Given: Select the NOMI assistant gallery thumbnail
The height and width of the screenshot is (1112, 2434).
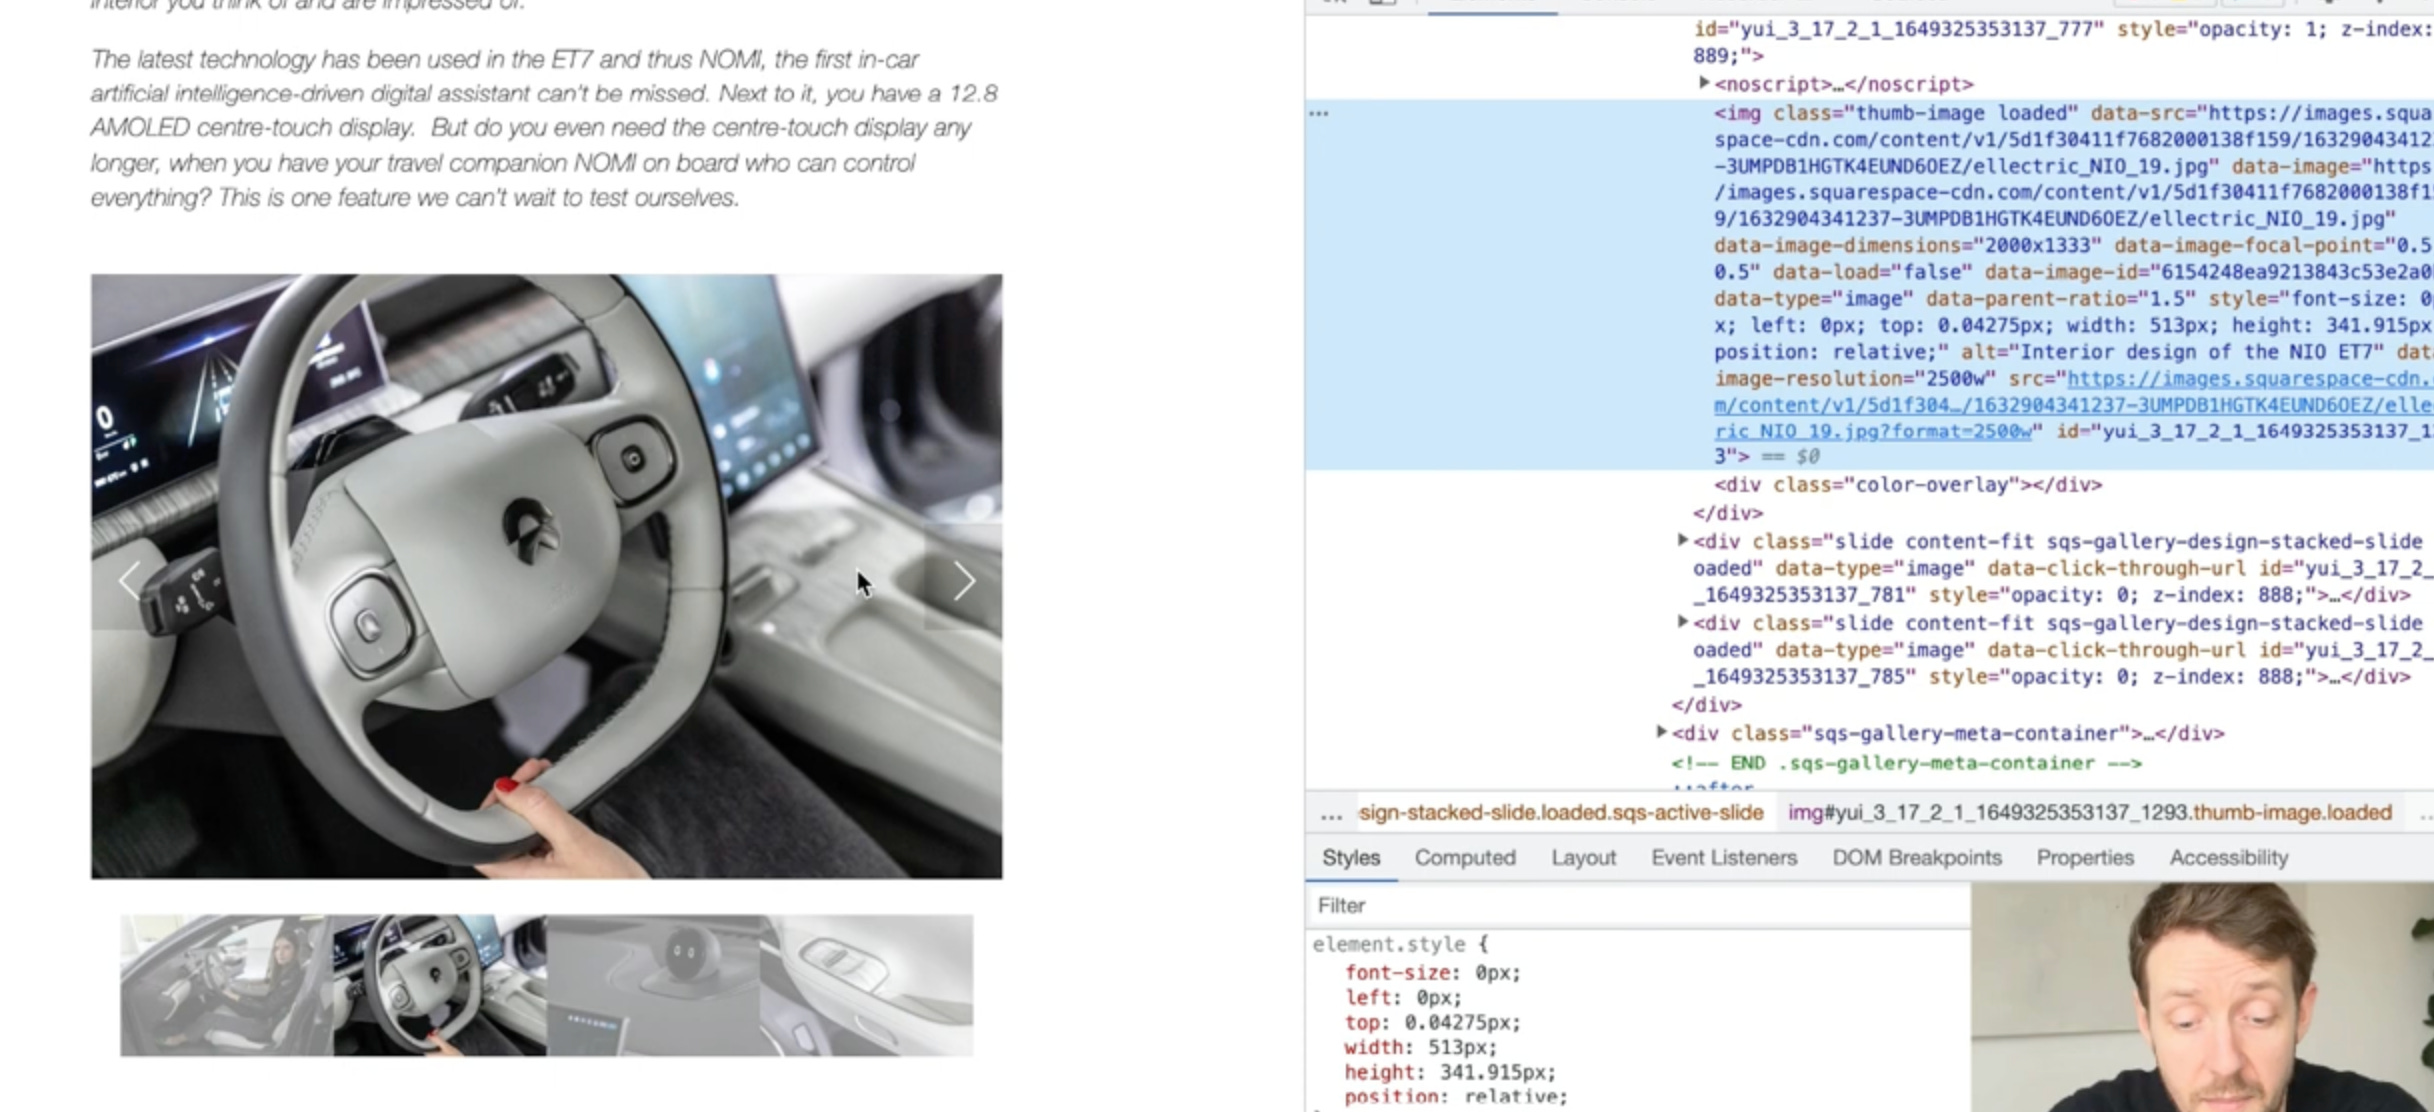Looking at the screenshot, I should point(653,985).
